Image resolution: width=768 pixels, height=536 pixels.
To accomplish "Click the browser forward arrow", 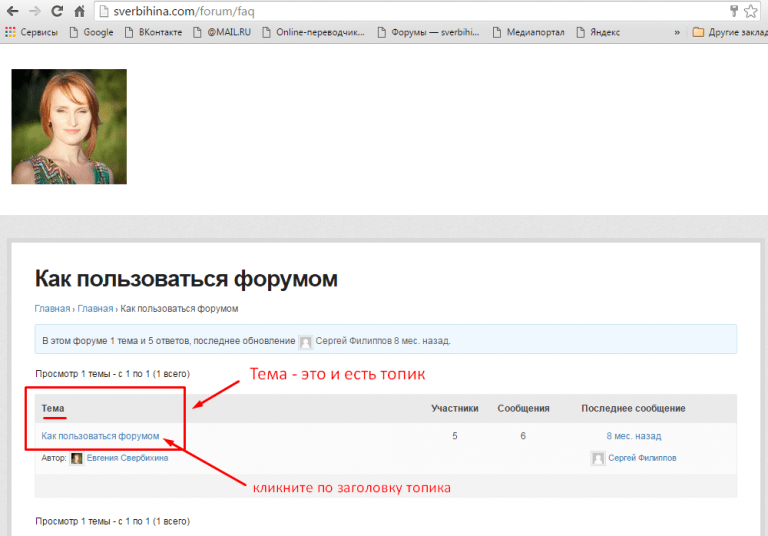I will tap(35, 11).
